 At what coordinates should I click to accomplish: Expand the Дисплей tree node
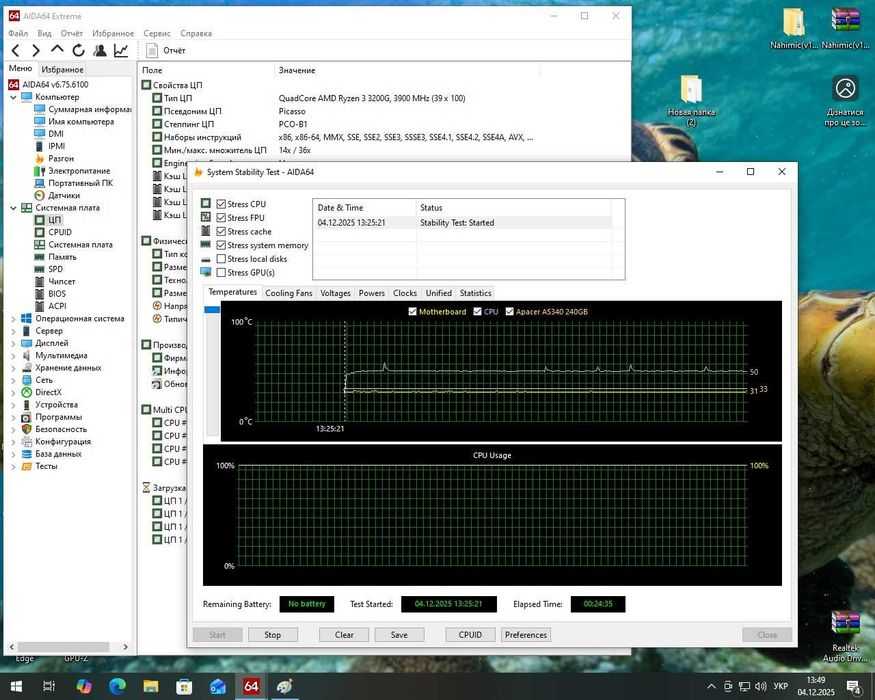13,343
